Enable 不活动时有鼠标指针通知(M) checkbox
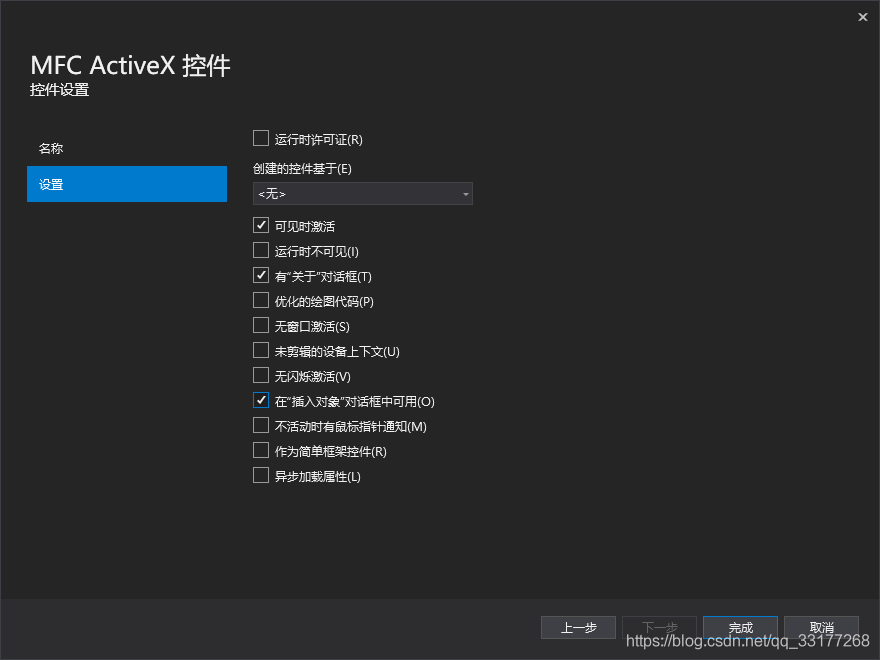 pyautogui.click(x=261, y=425)
